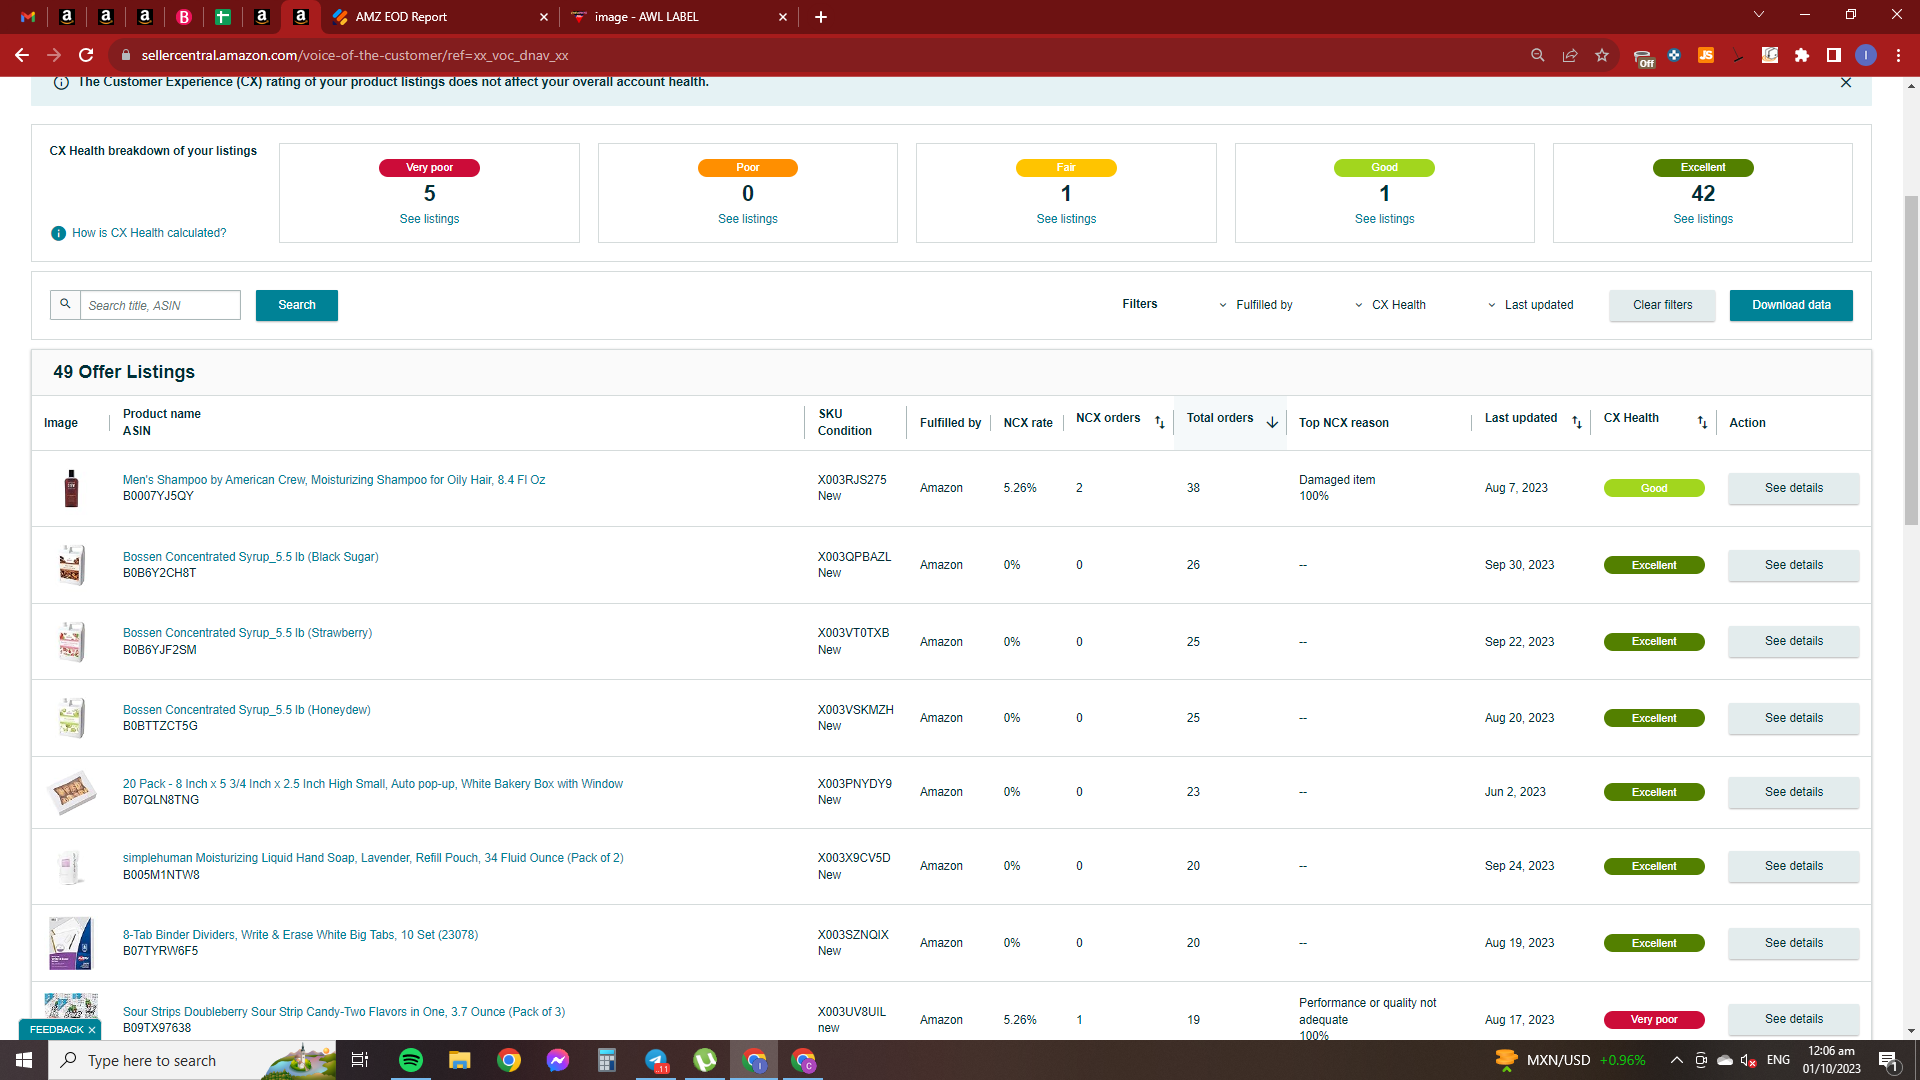The height and width of the screenshot is (1080, 1920).
Task: Click the Bossen Honeydew syrup thumbnail
Action: [71, 718]
